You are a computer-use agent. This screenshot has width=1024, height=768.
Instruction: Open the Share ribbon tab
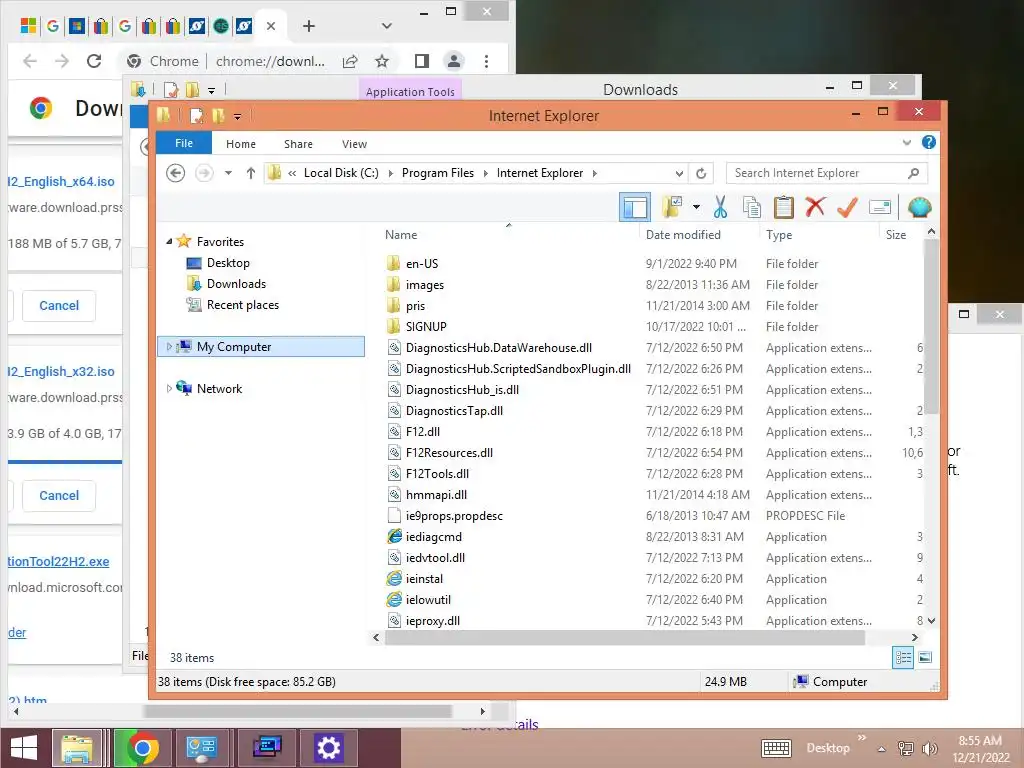[x=298, y=144]
